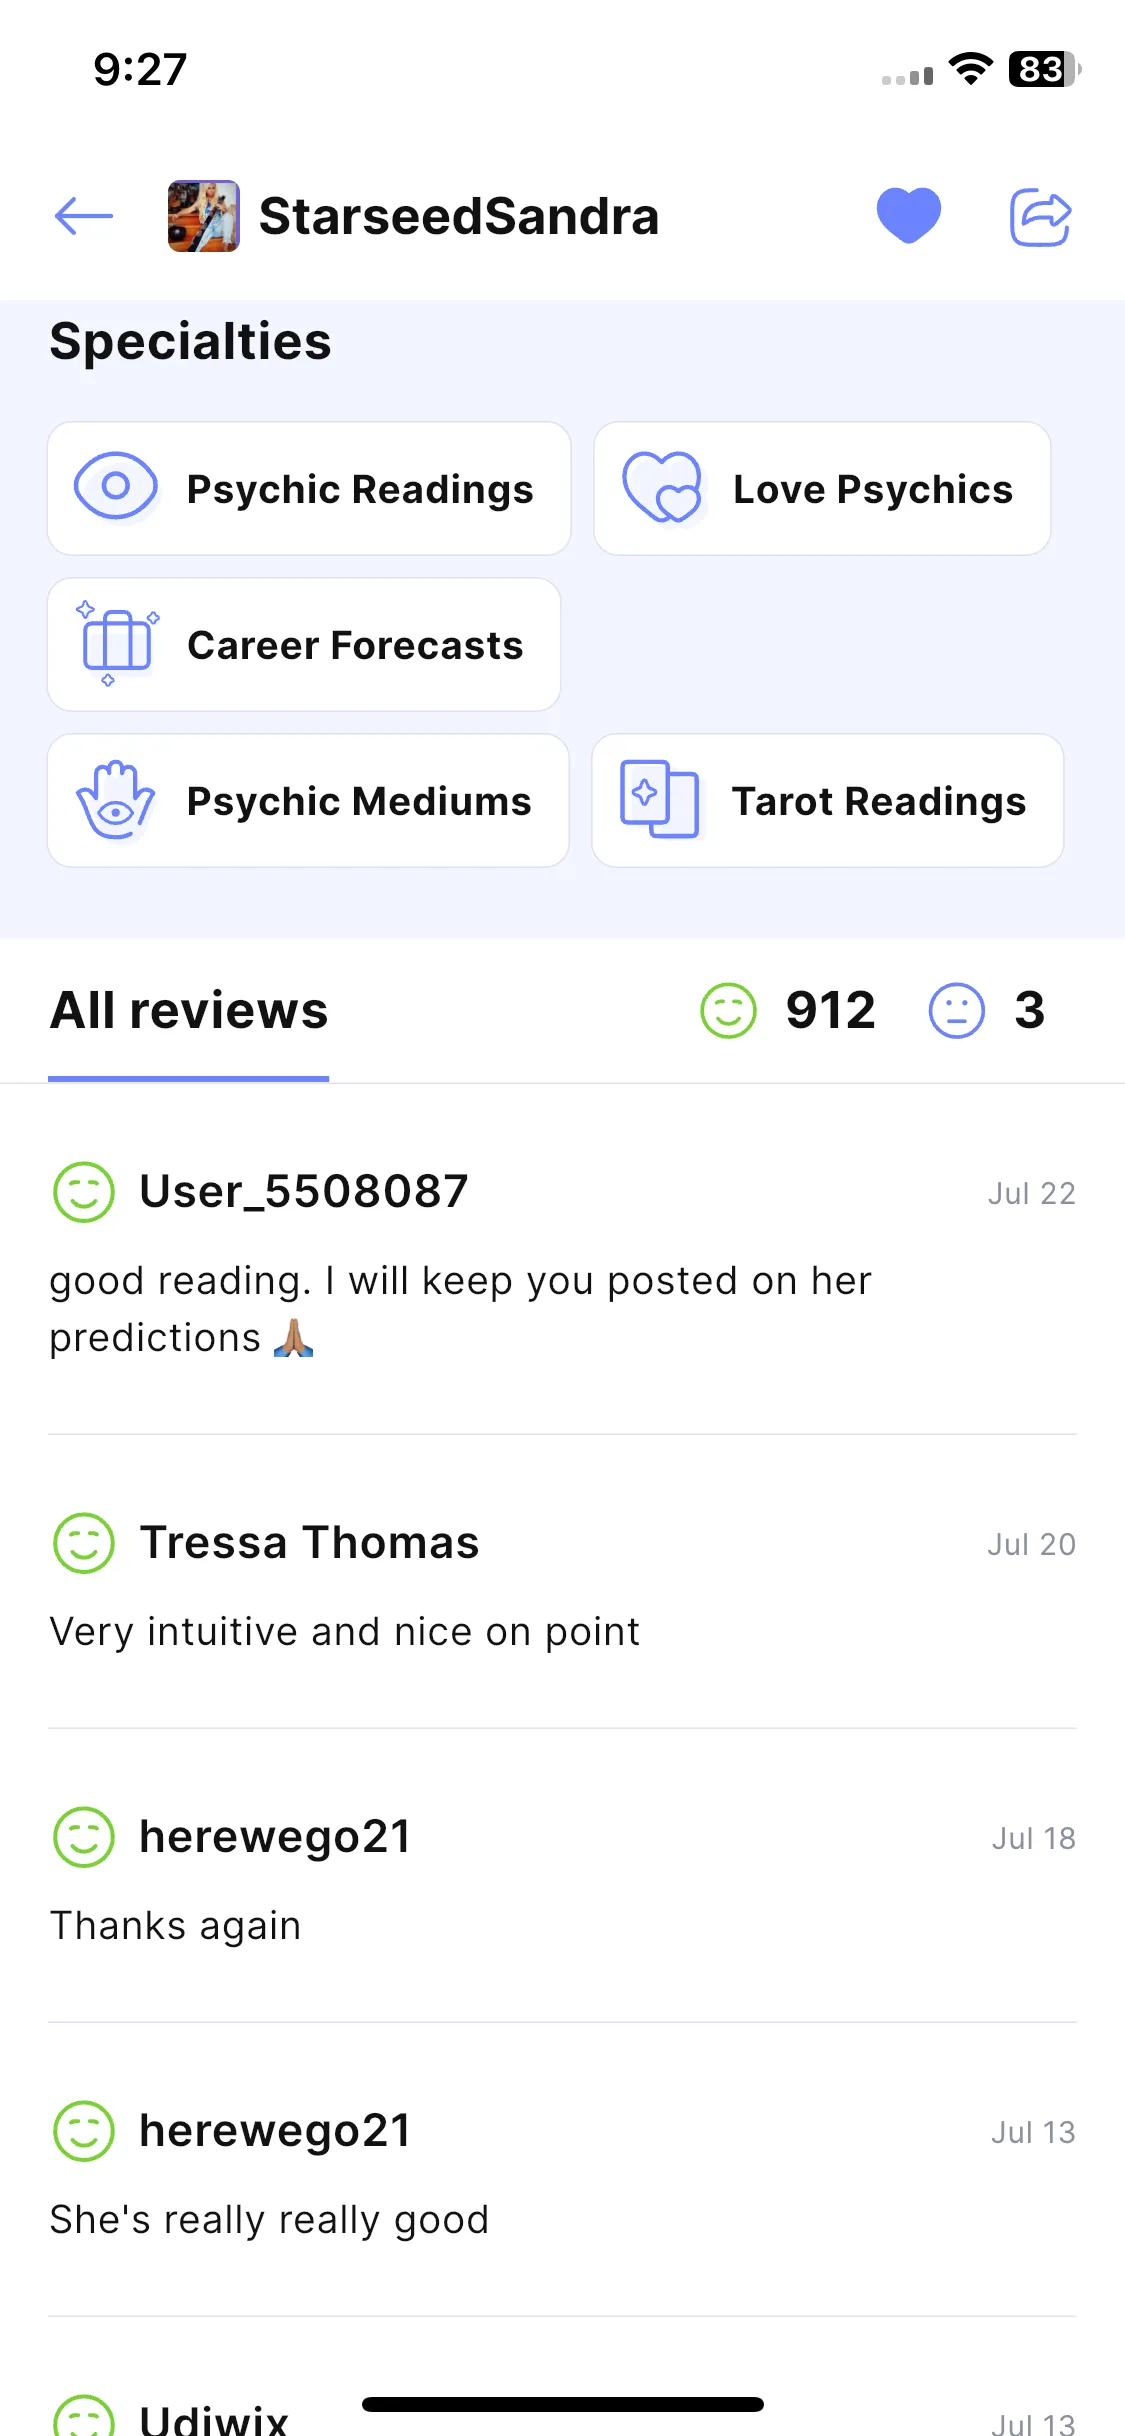Tap herewego21's Jul 13 review

click(562, 2170)
